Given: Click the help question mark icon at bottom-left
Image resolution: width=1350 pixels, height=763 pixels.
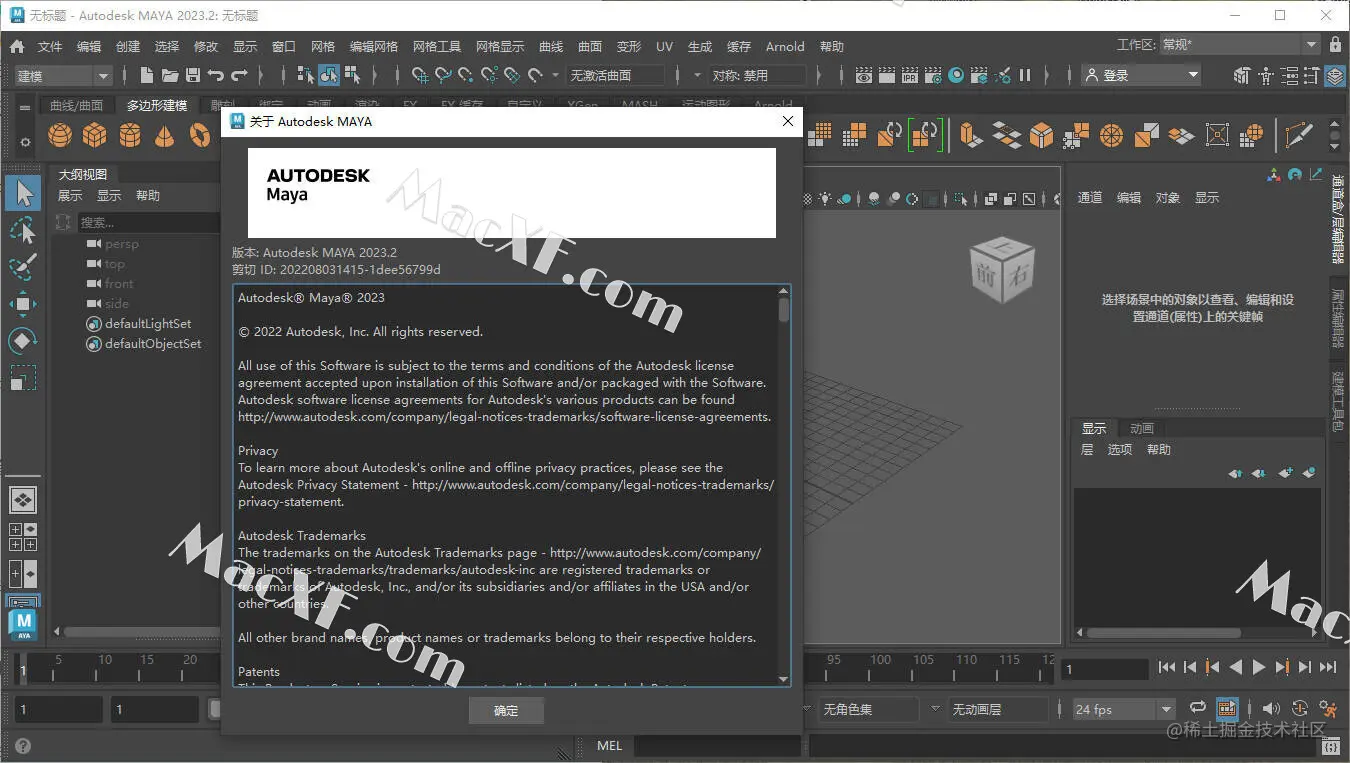Looking at the screenshot, I should click(22, 746).
